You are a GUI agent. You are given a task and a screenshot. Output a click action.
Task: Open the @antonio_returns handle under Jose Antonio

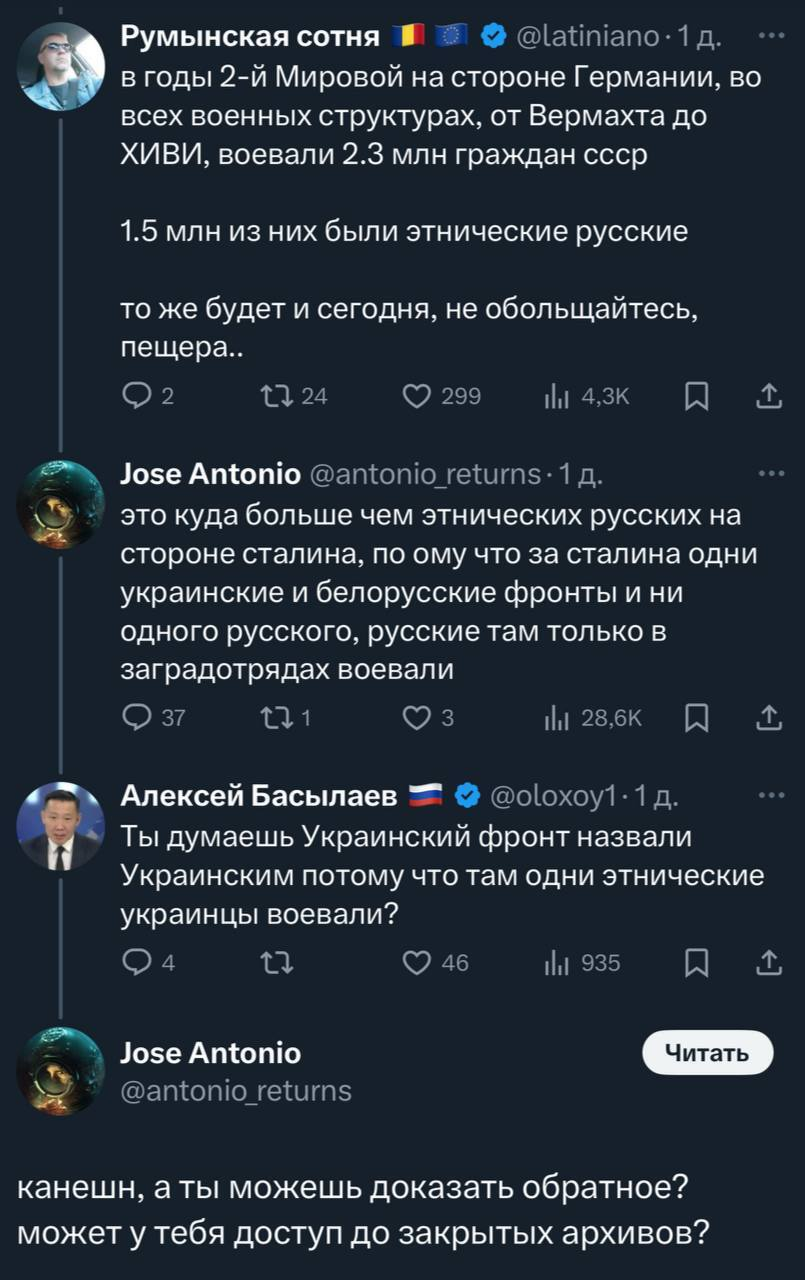236,1090
